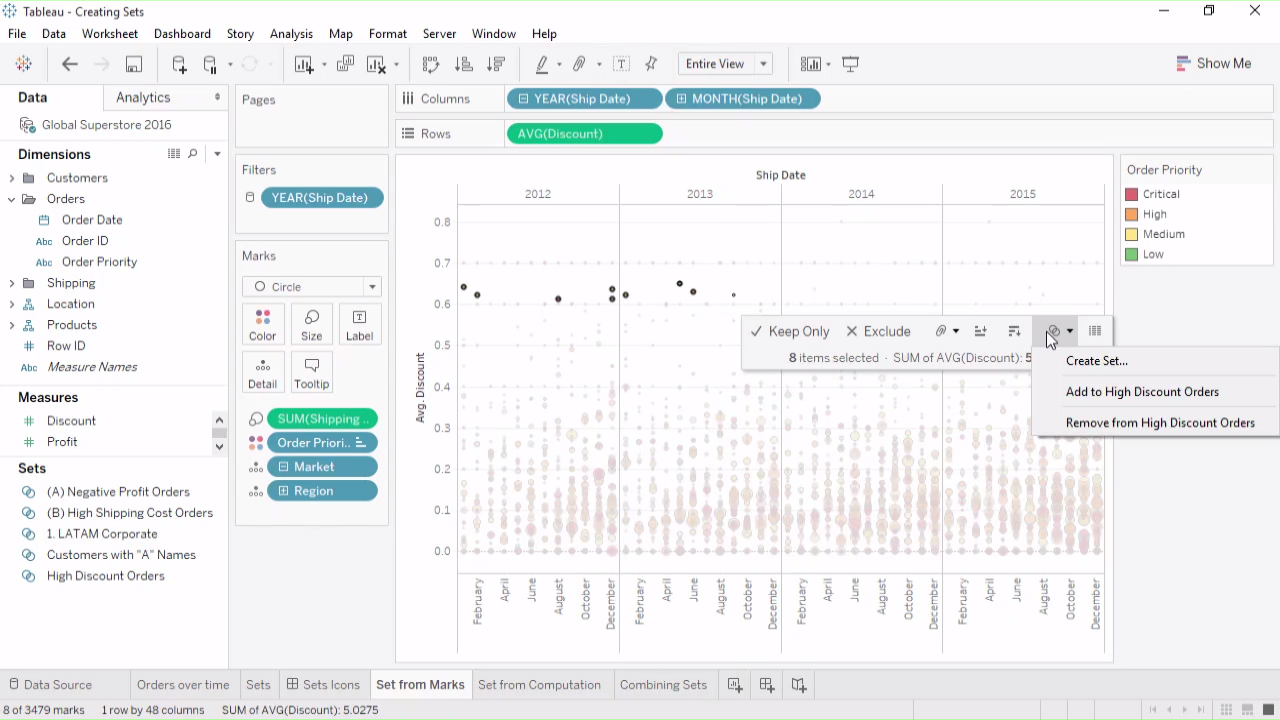Click the New Dashboard tab icon

tap(767, 685)
